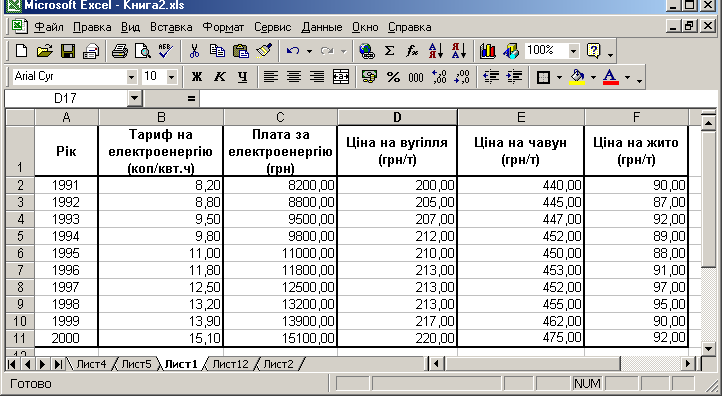The height and width of the screenshot is (396, 722).
Task: Expand the Arial Cyr font dropdown
Action: click(x=132, y=77)
